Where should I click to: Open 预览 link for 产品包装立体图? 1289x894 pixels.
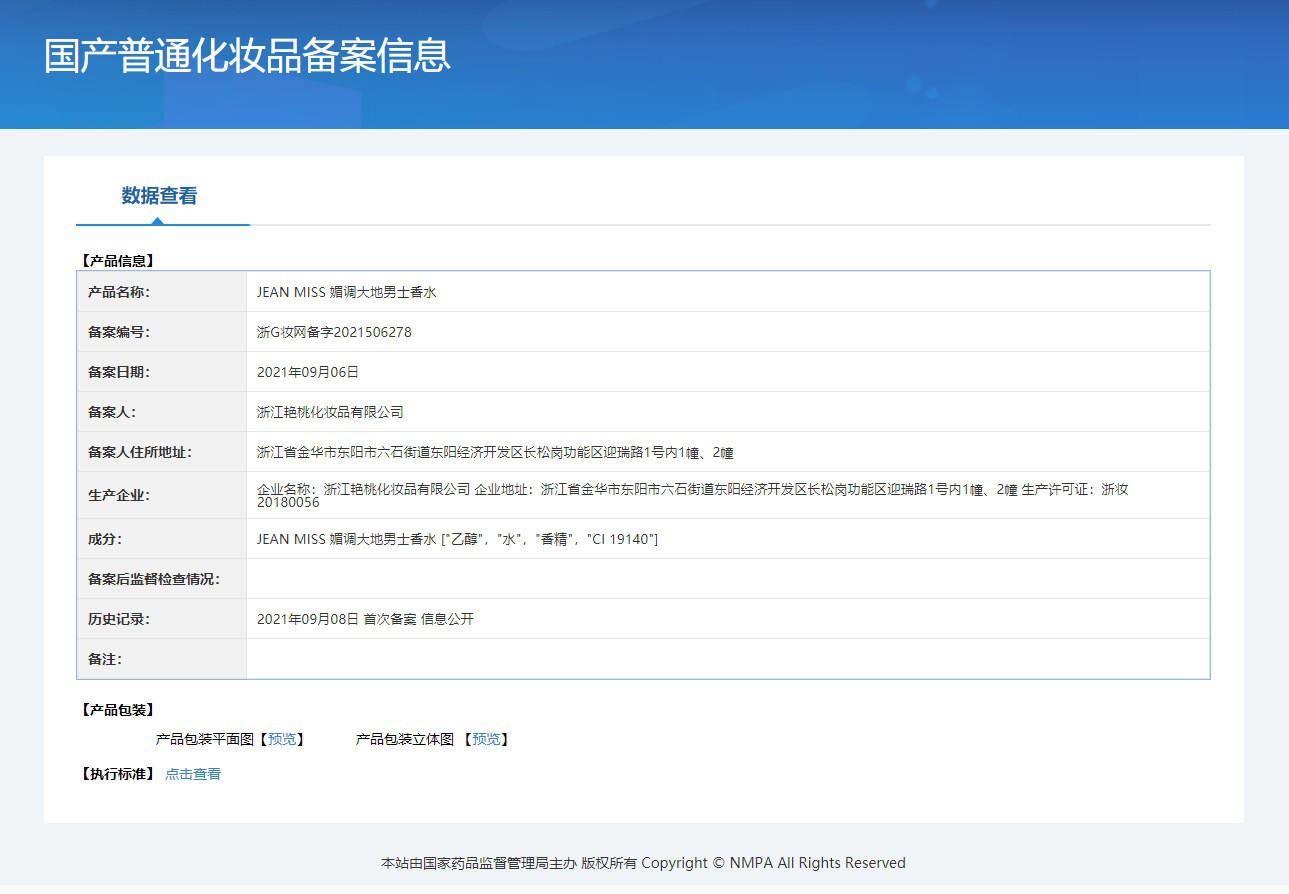pyautogui.click(x=487, y=739)
